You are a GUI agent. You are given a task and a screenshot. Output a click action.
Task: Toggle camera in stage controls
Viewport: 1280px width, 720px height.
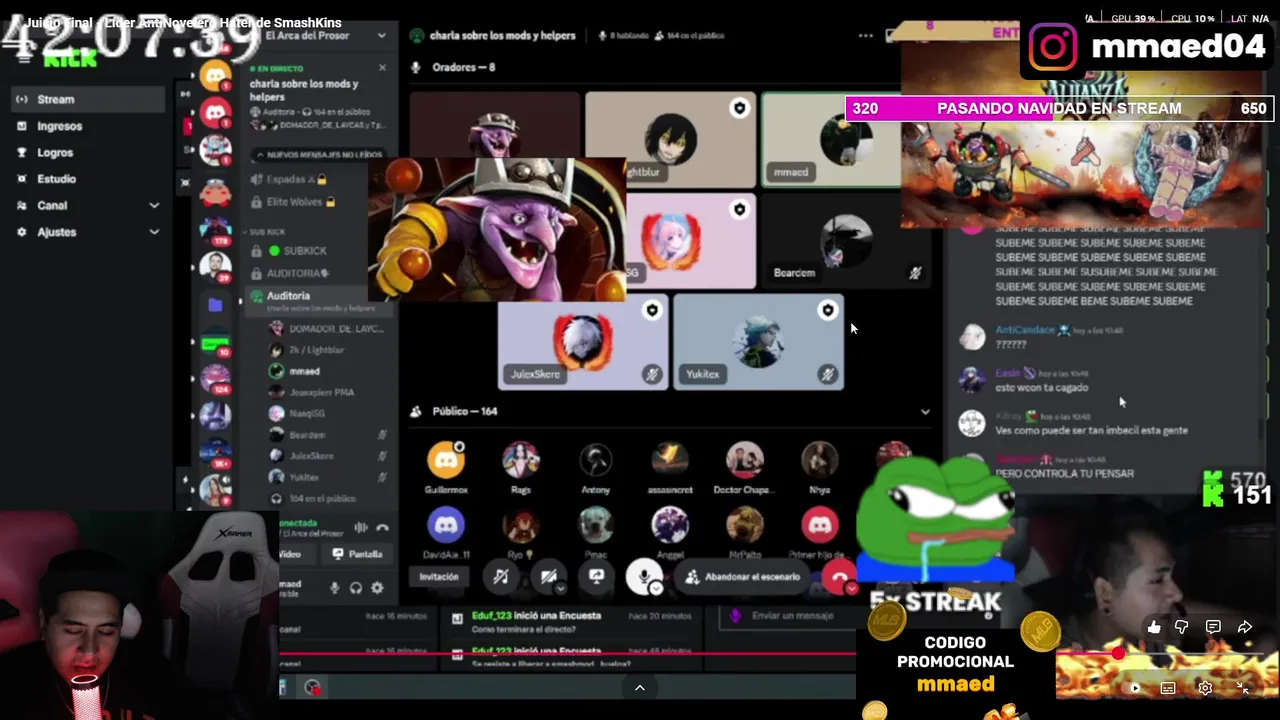click(547, 577)
